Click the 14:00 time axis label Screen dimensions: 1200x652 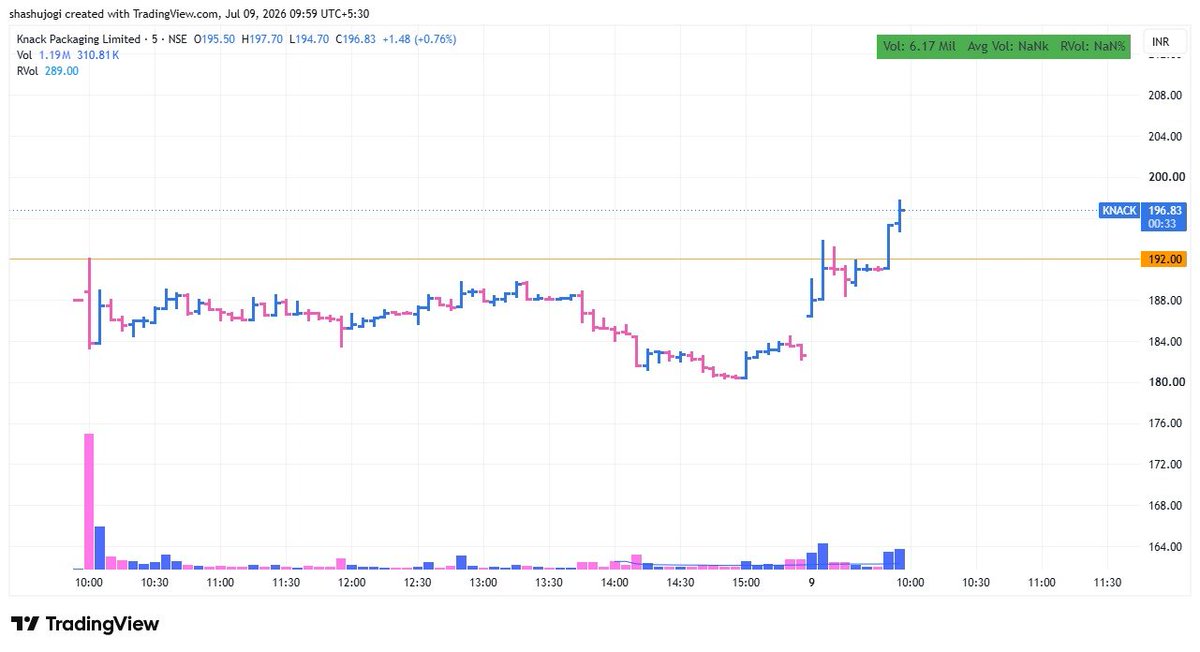(615, 583)
